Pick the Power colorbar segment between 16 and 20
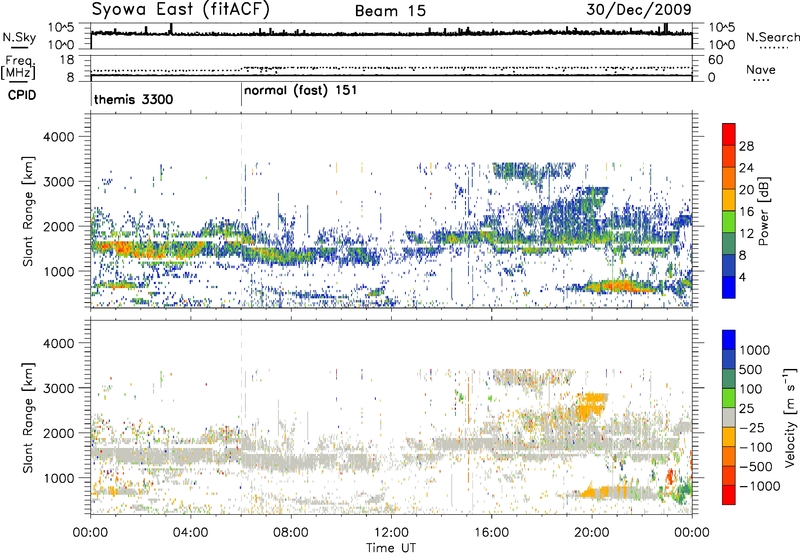800x554 pixels. point(729,200)
